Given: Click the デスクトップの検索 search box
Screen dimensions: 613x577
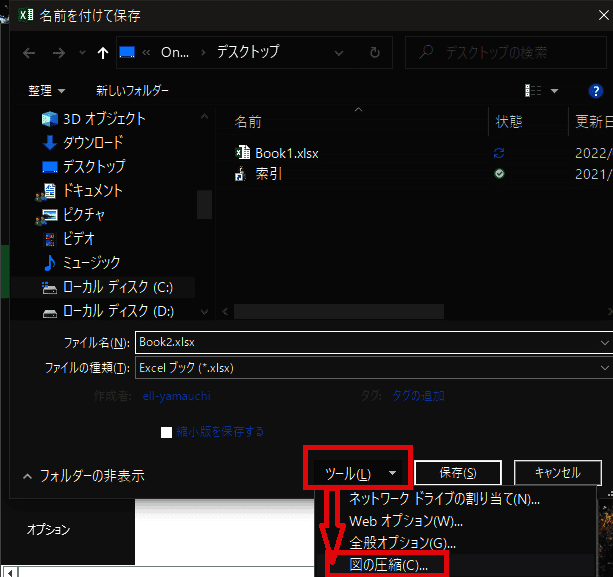Looking at the screenshot, I should [510, 52].
